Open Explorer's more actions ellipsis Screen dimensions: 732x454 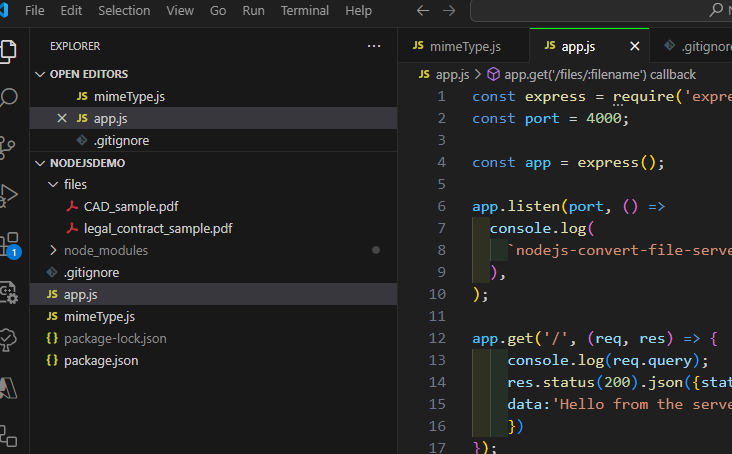[x=374, y=46]
